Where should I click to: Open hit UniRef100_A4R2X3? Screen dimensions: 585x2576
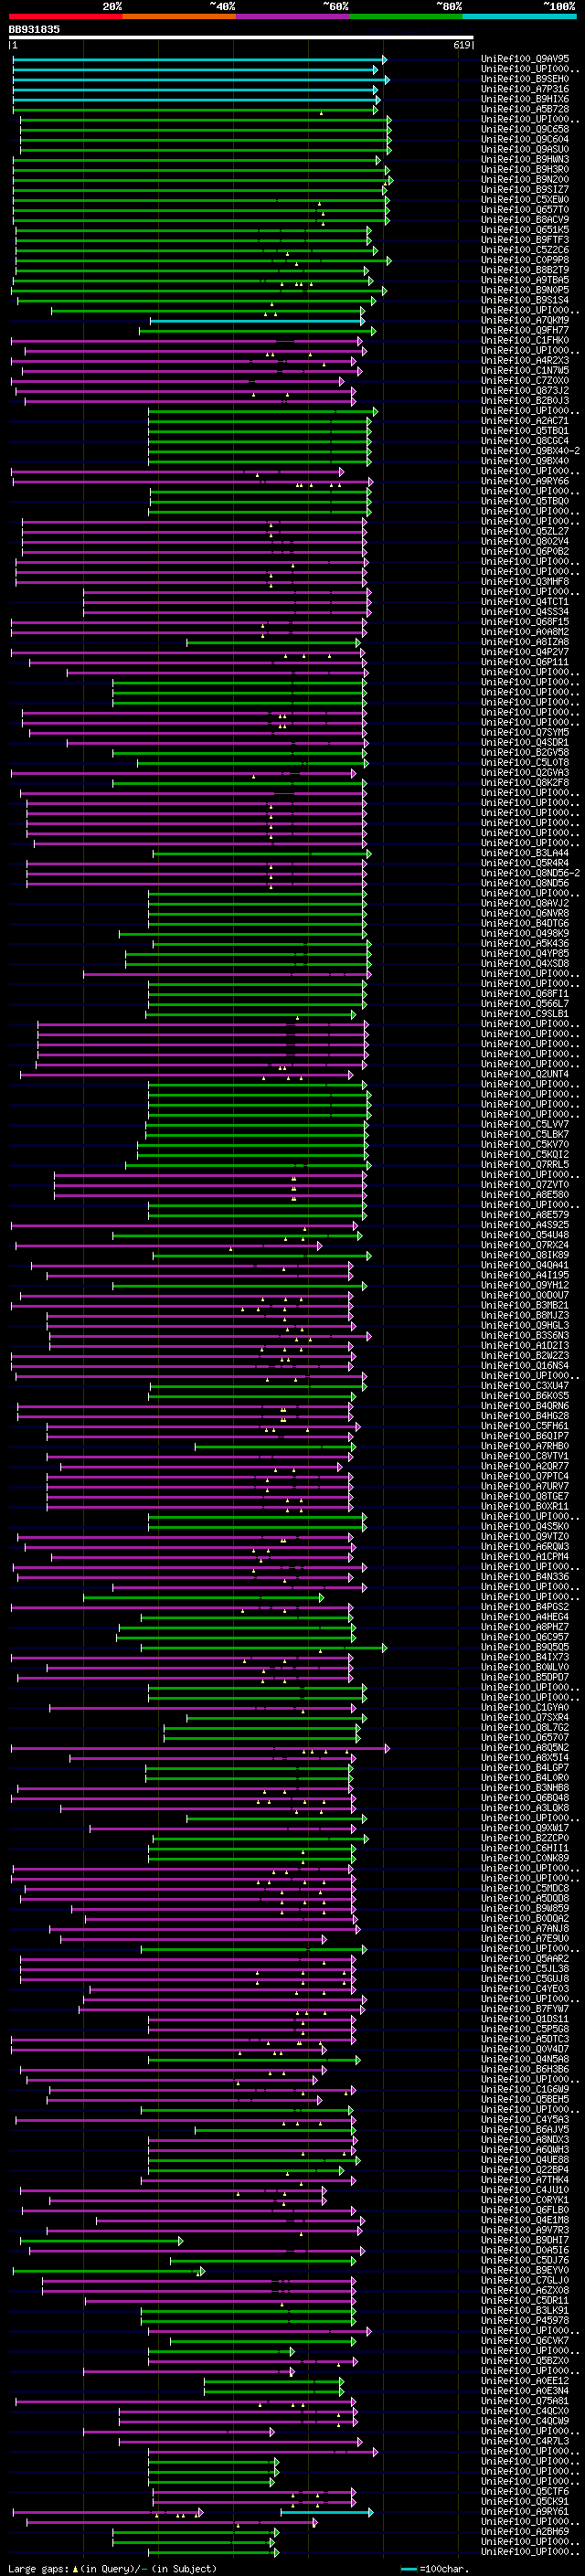click(x=525, y=361)
